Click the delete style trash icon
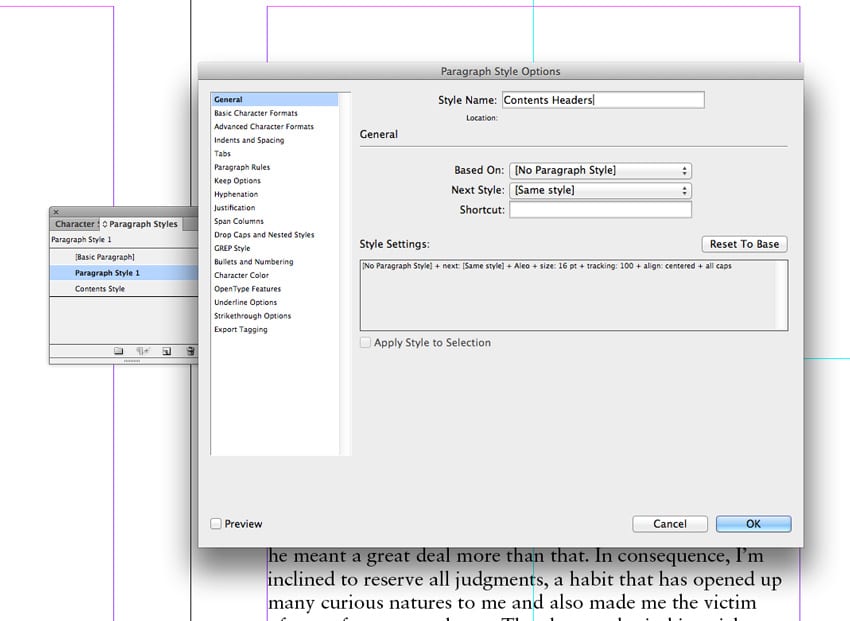850x621 pixels. (190, 351)
